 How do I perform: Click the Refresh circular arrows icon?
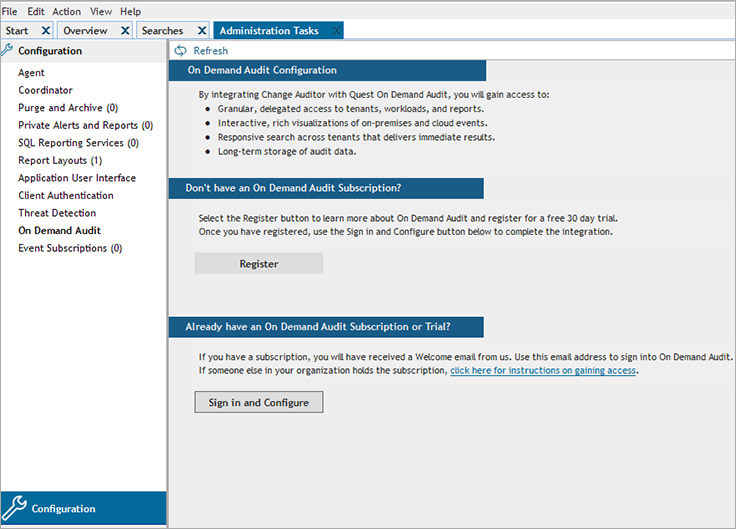coord(180,51)
